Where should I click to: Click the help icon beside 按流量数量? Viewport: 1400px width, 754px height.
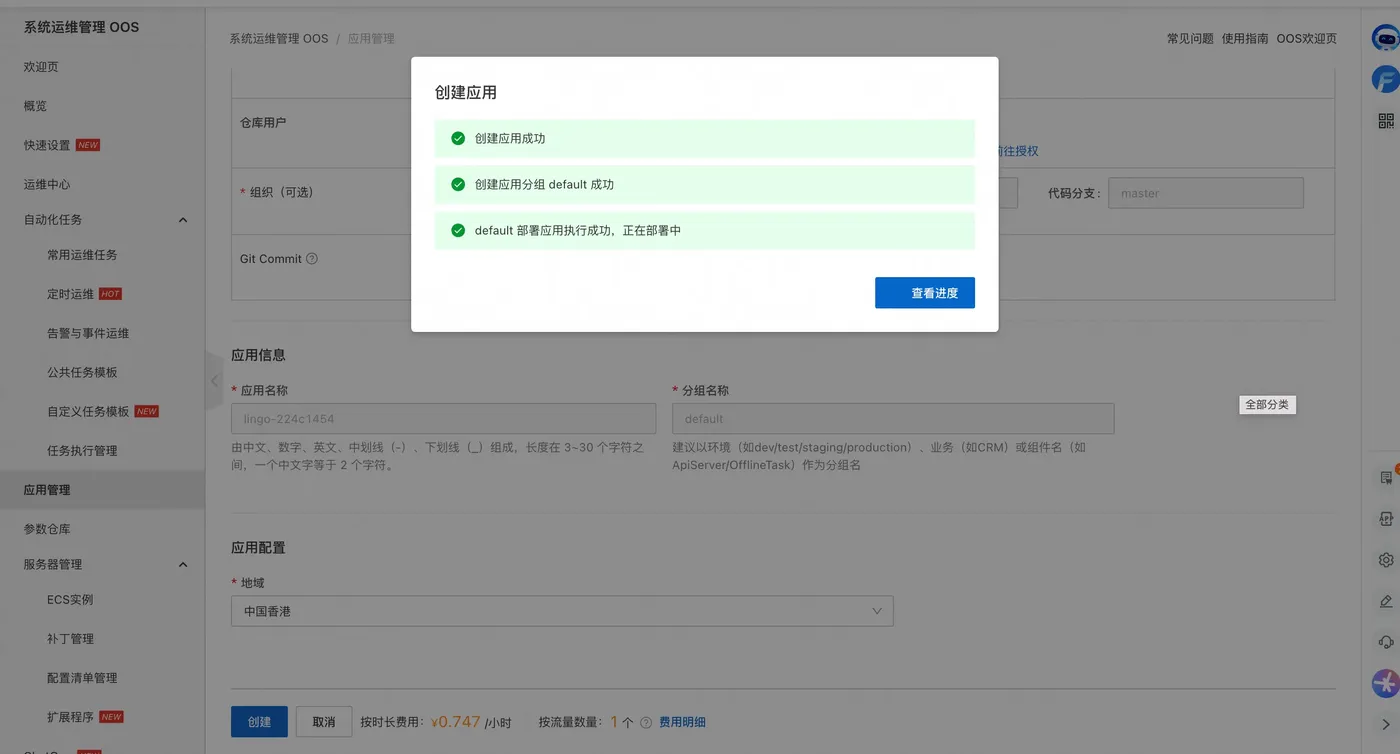646,722
